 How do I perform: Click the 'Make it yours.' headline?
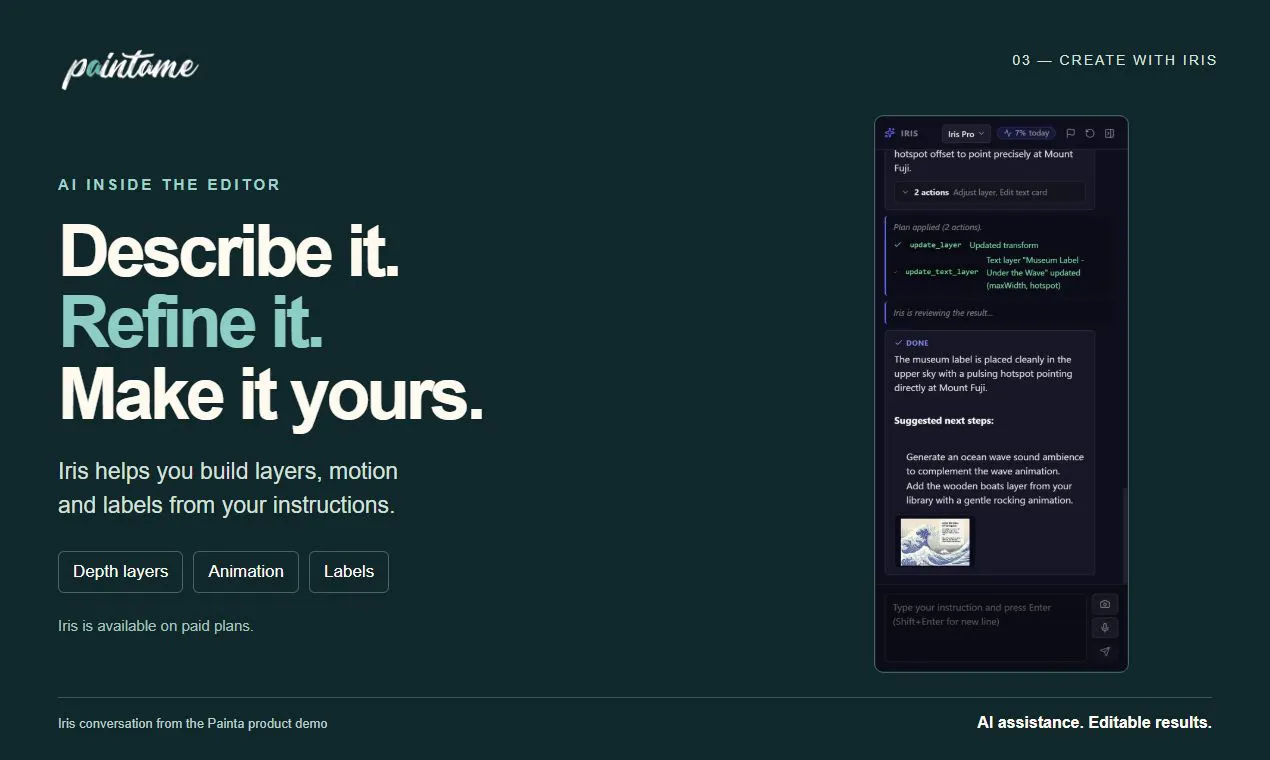pyautogui.click(x=272, y=394)
